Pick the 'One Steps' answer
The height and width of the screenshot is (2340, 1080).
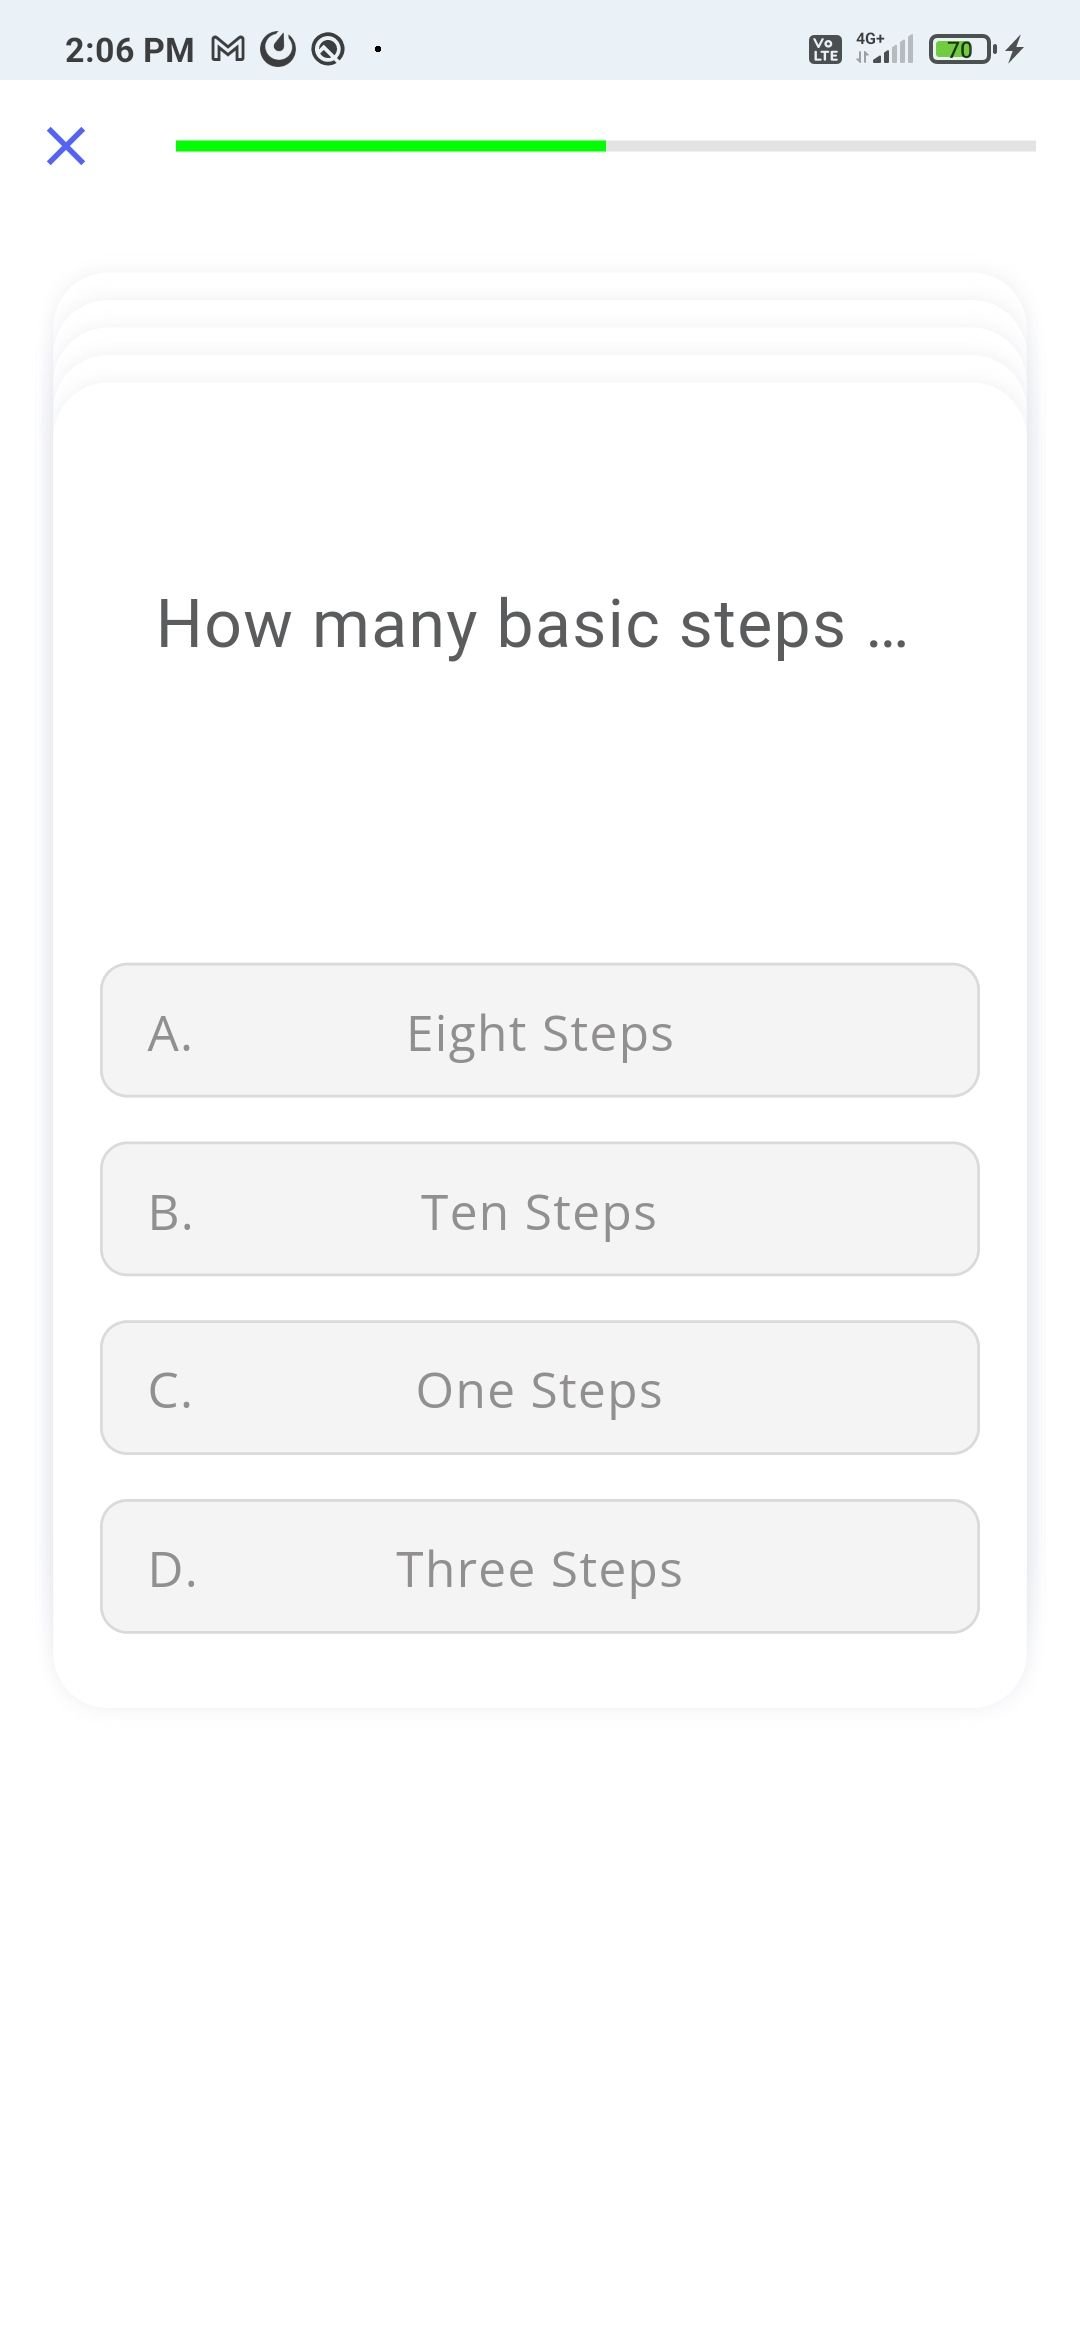coord(540,1388)
